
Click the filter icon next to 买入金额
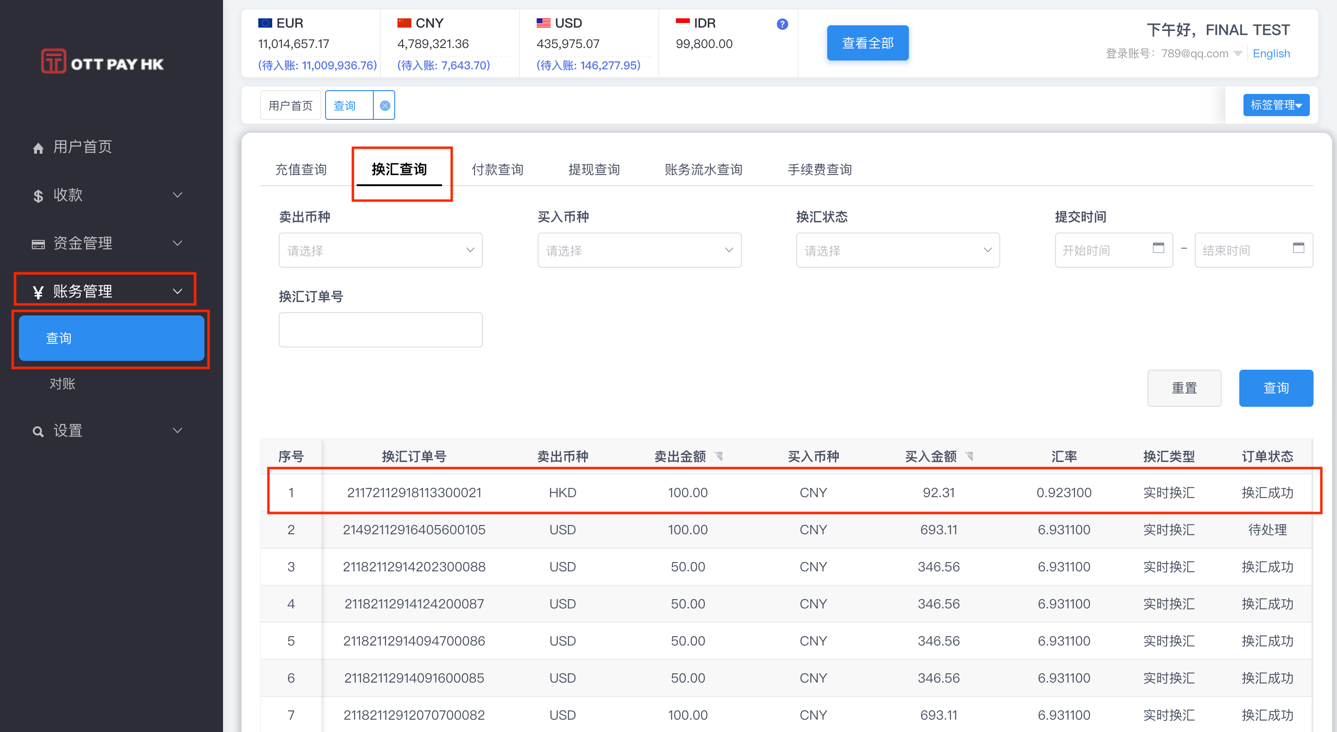[969, 457]
